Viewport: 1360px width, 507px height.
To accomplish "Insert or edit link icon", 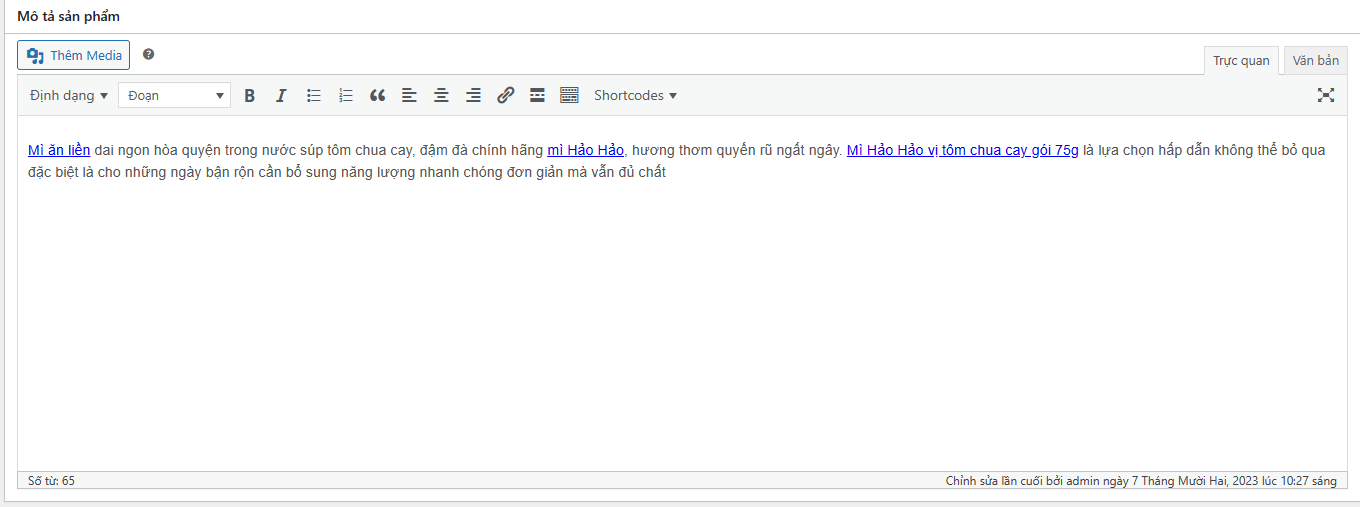I will coord(505,95).
